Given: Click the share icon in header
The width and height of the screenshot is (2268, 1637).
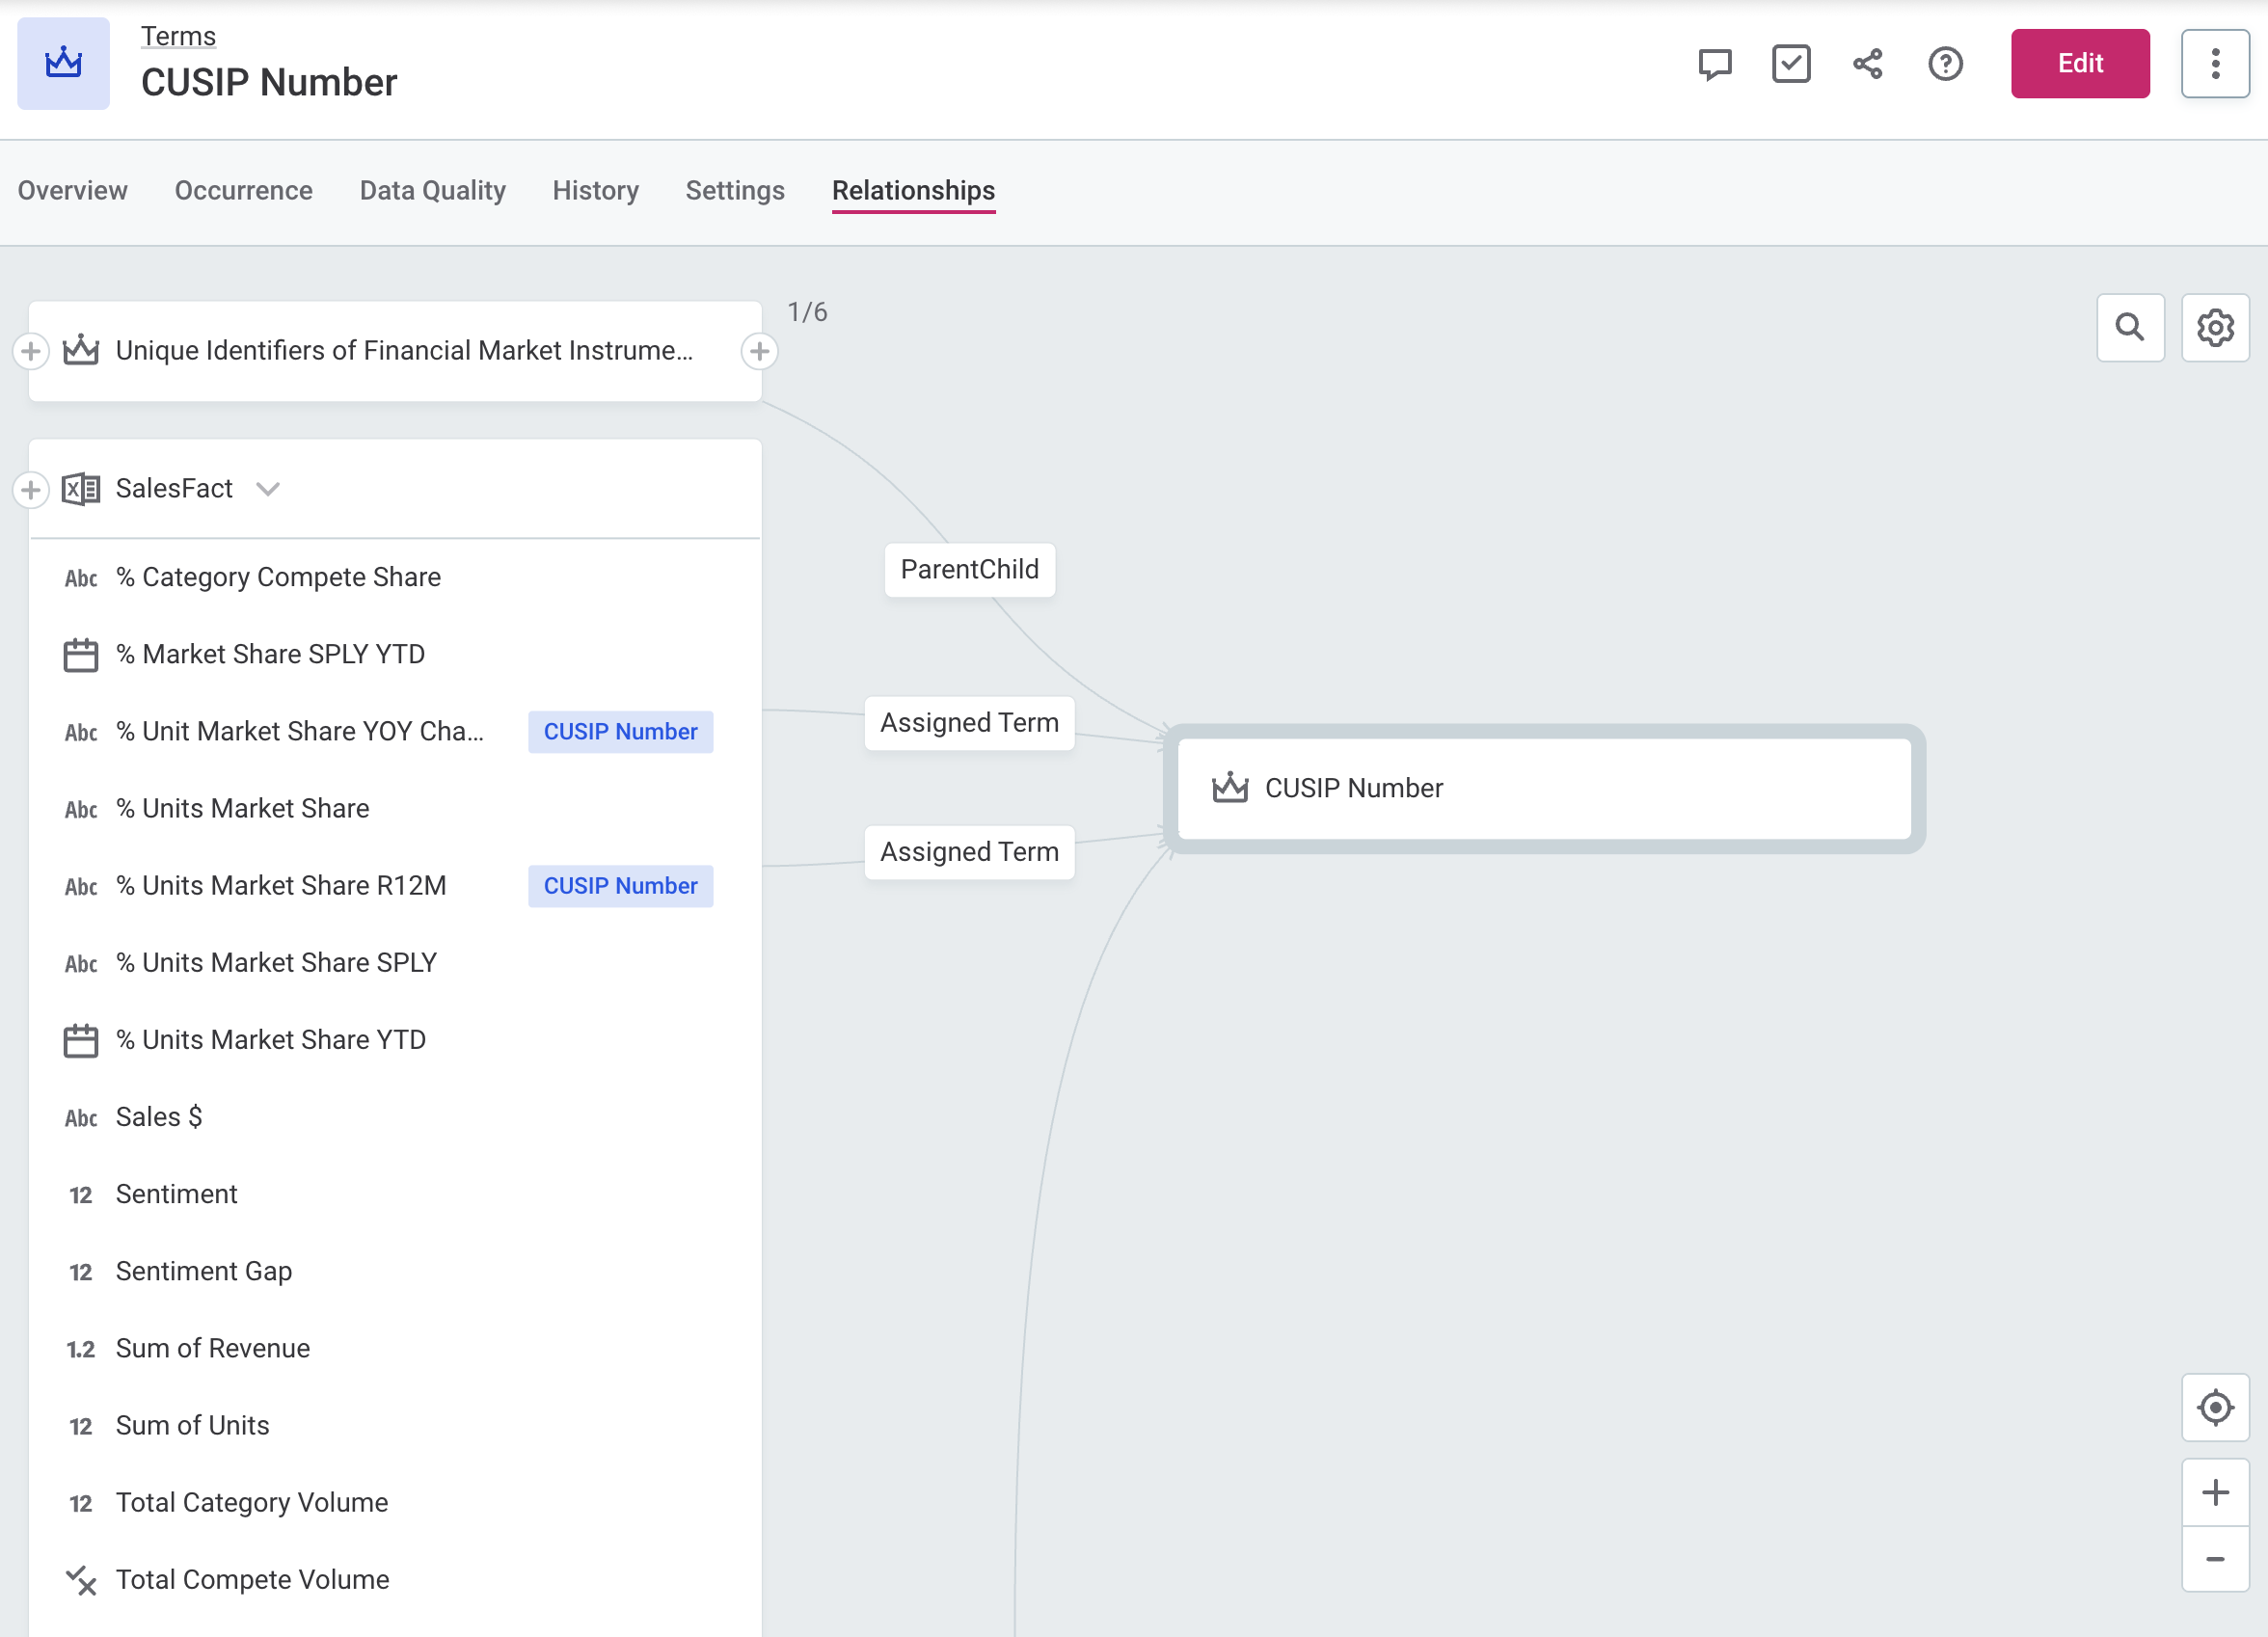Looking at the screenshot, I should [1867, 64].
